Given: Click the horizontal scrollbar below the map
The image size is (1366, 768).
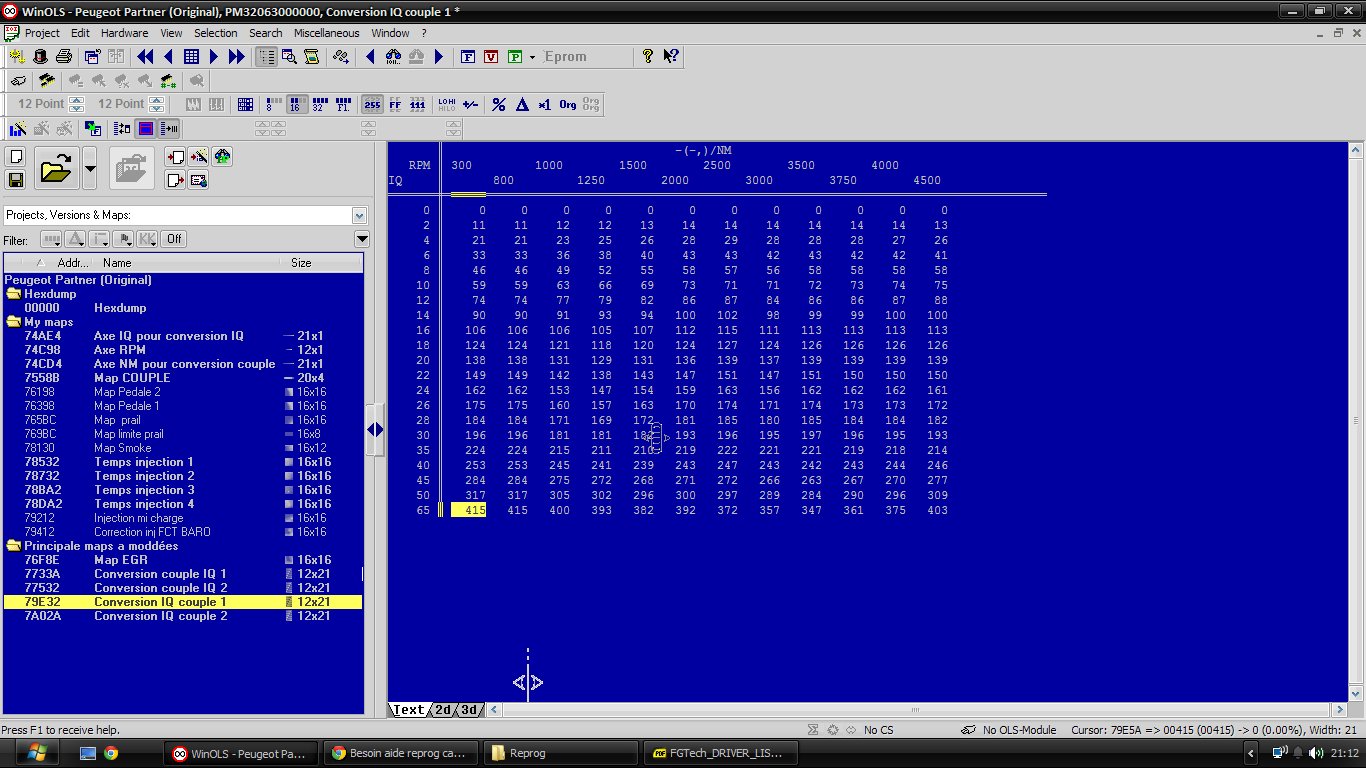Looking at the screenshot, I should (900, 710).
